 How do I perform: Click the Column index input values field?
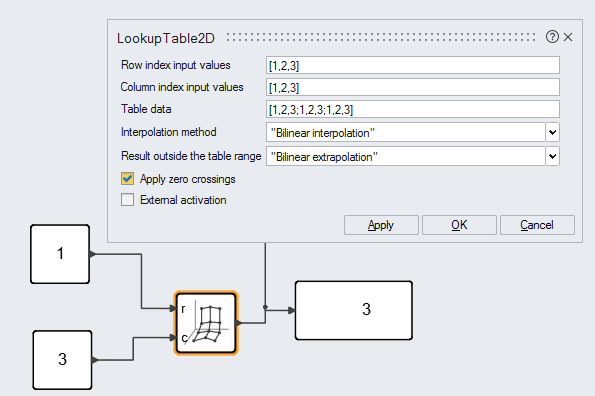coord(413,87)
